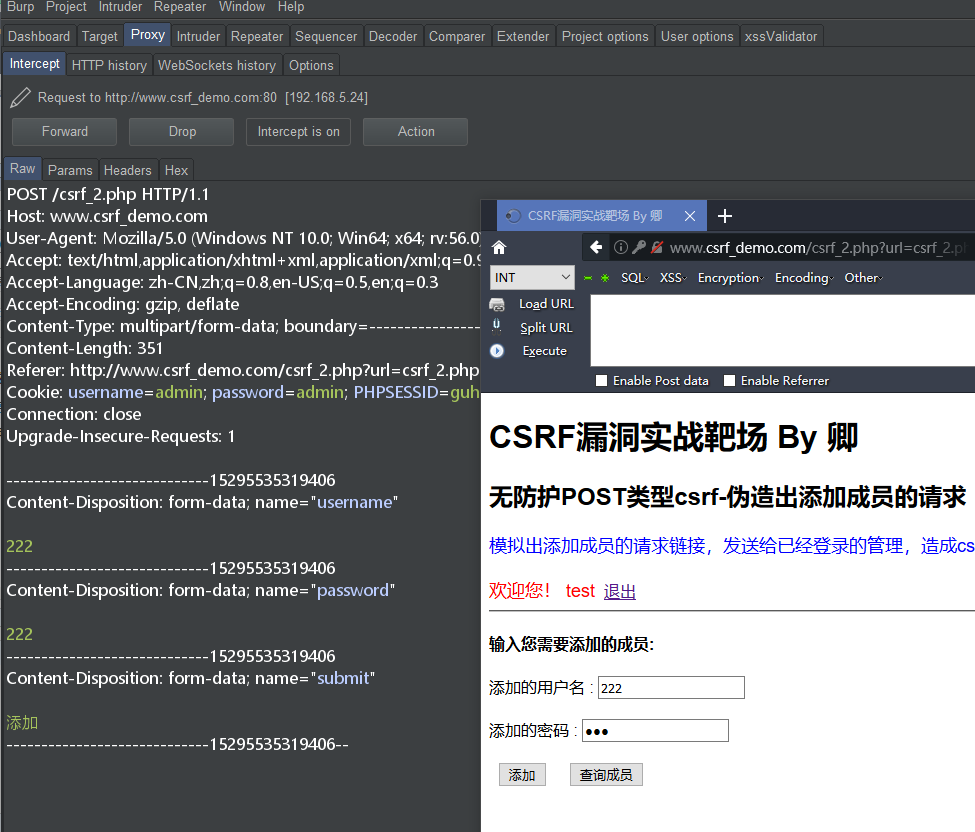Click the HackBar URL text area
Viewport: 975px width, 832px height.
[x=782, y=330]
